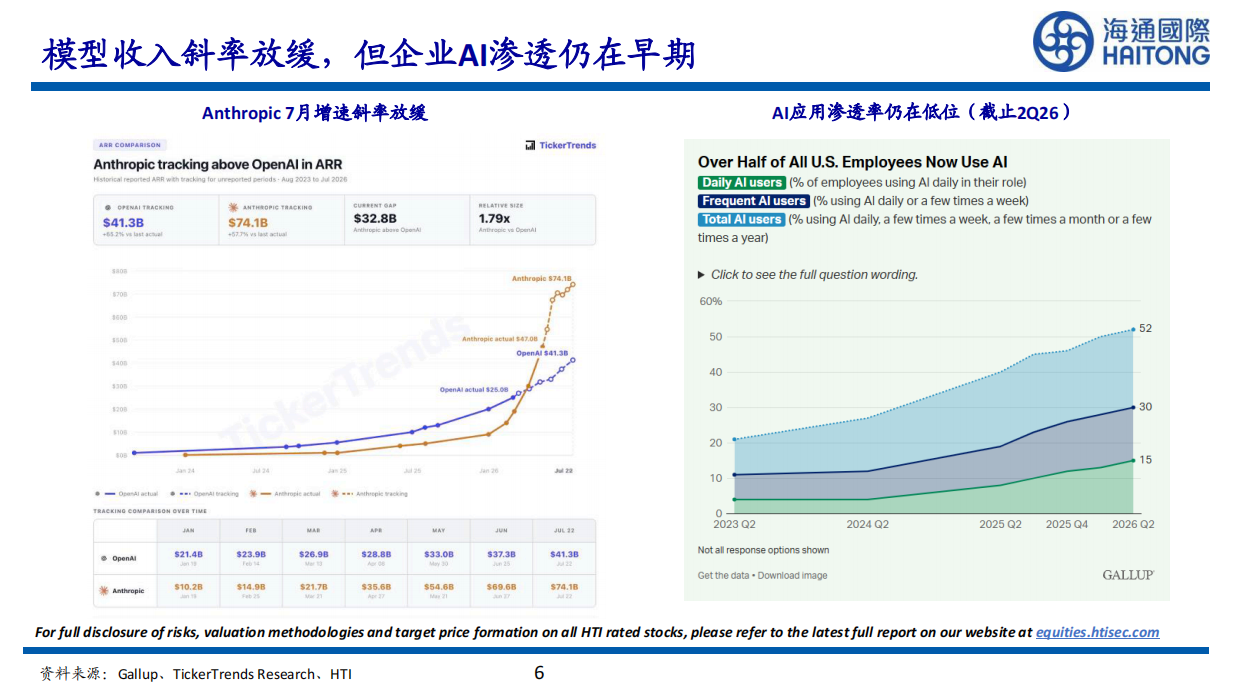
Task: Click the green 'Daily AI users' legend badge
Action: pyautogui.click(x=742, y=183)
